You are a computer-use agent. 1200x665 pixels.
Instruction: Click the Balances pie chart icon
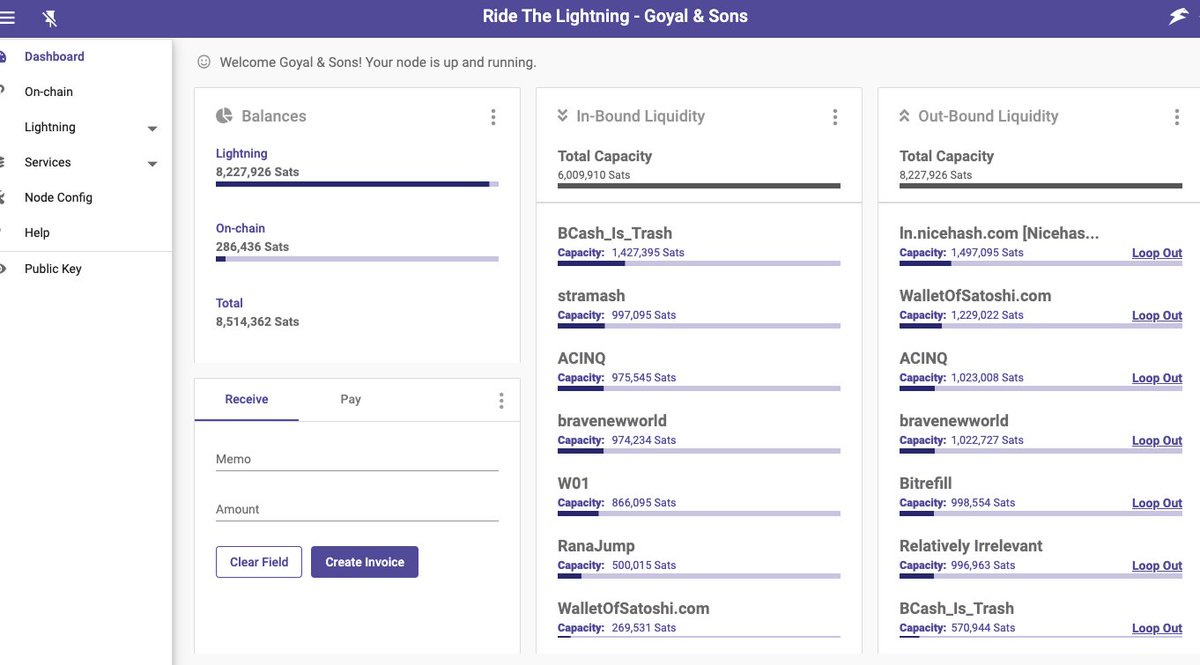[x=224, y=116]
